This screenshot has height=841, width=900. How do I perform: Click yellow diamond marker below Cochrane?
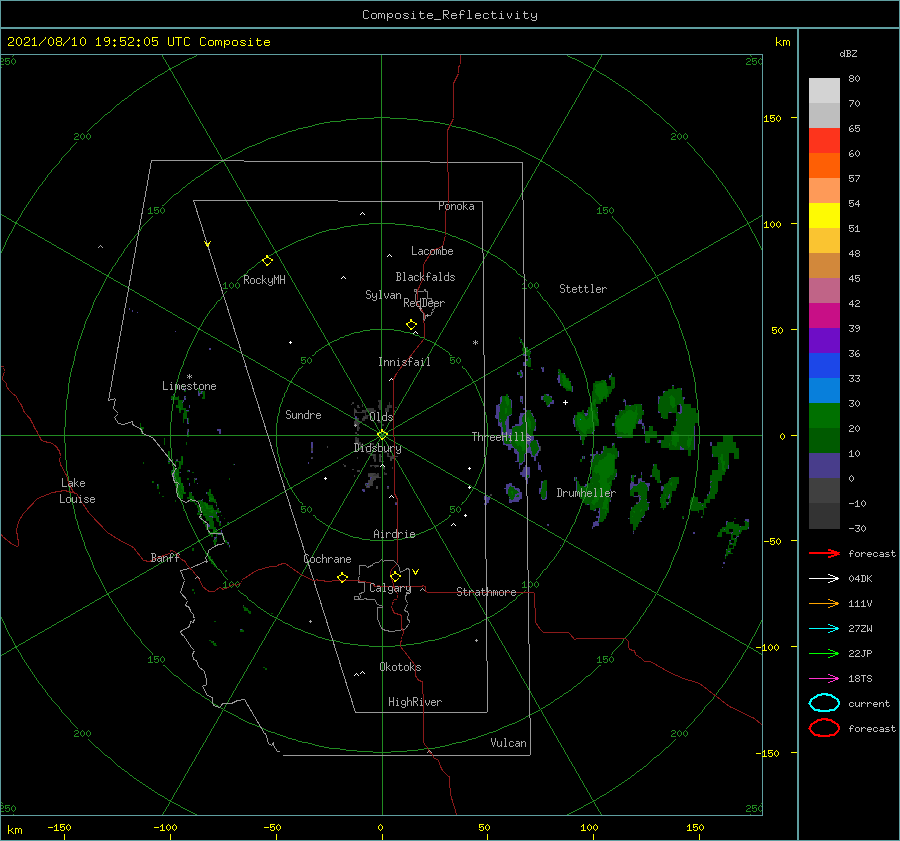point(342,578)
